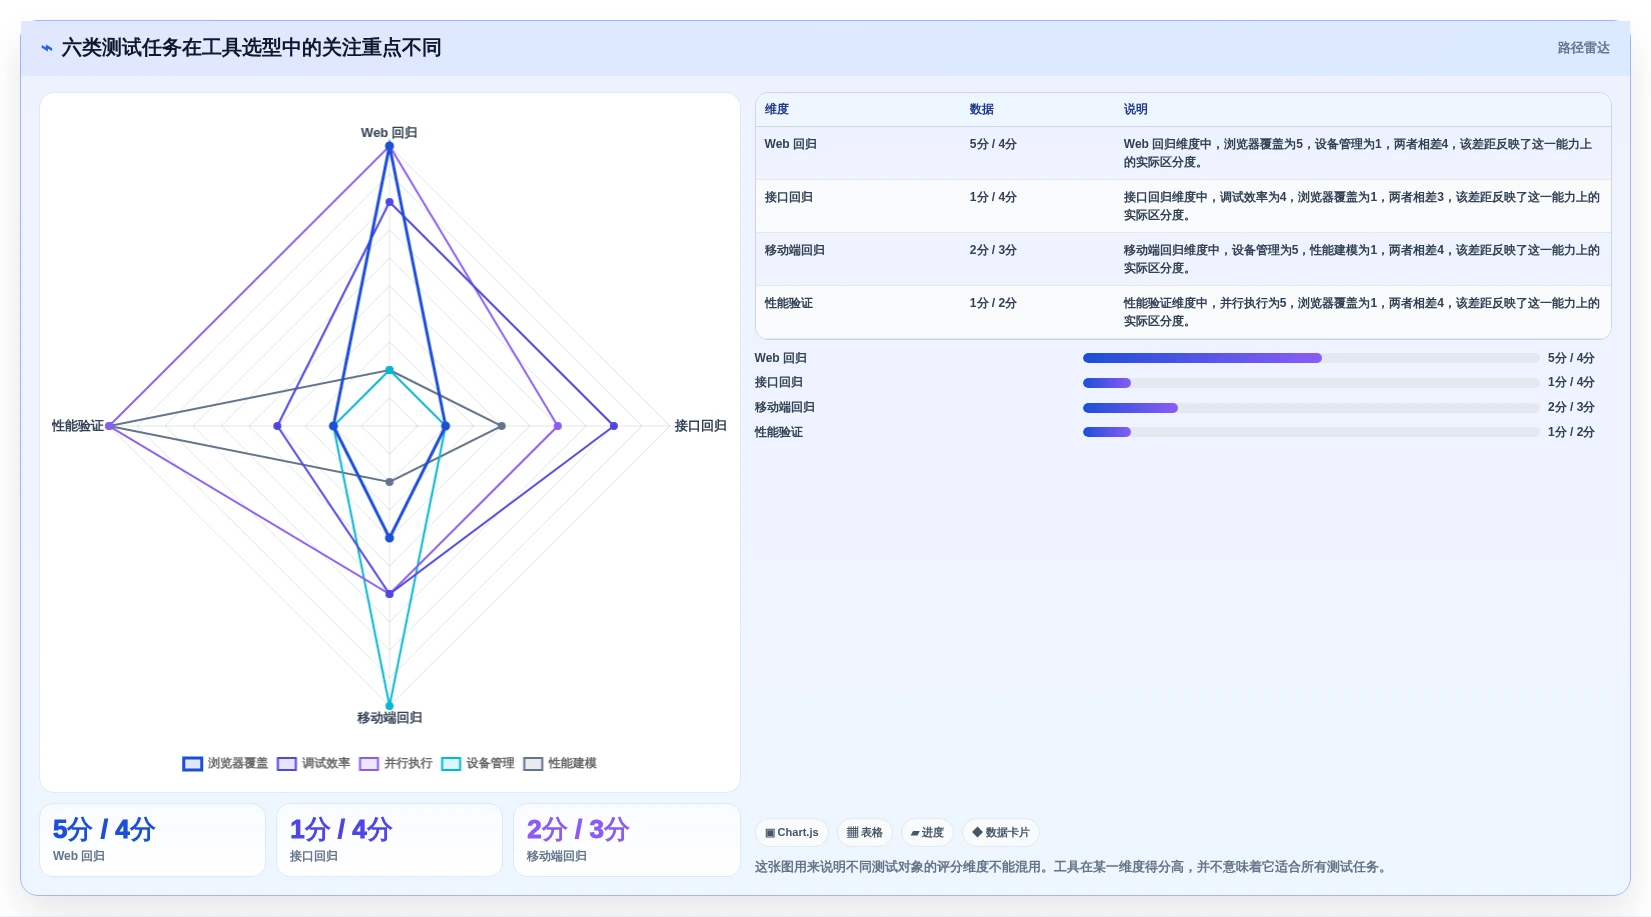Click the 说明 column header
The image size is (1651, 917).
[1135, 109]
